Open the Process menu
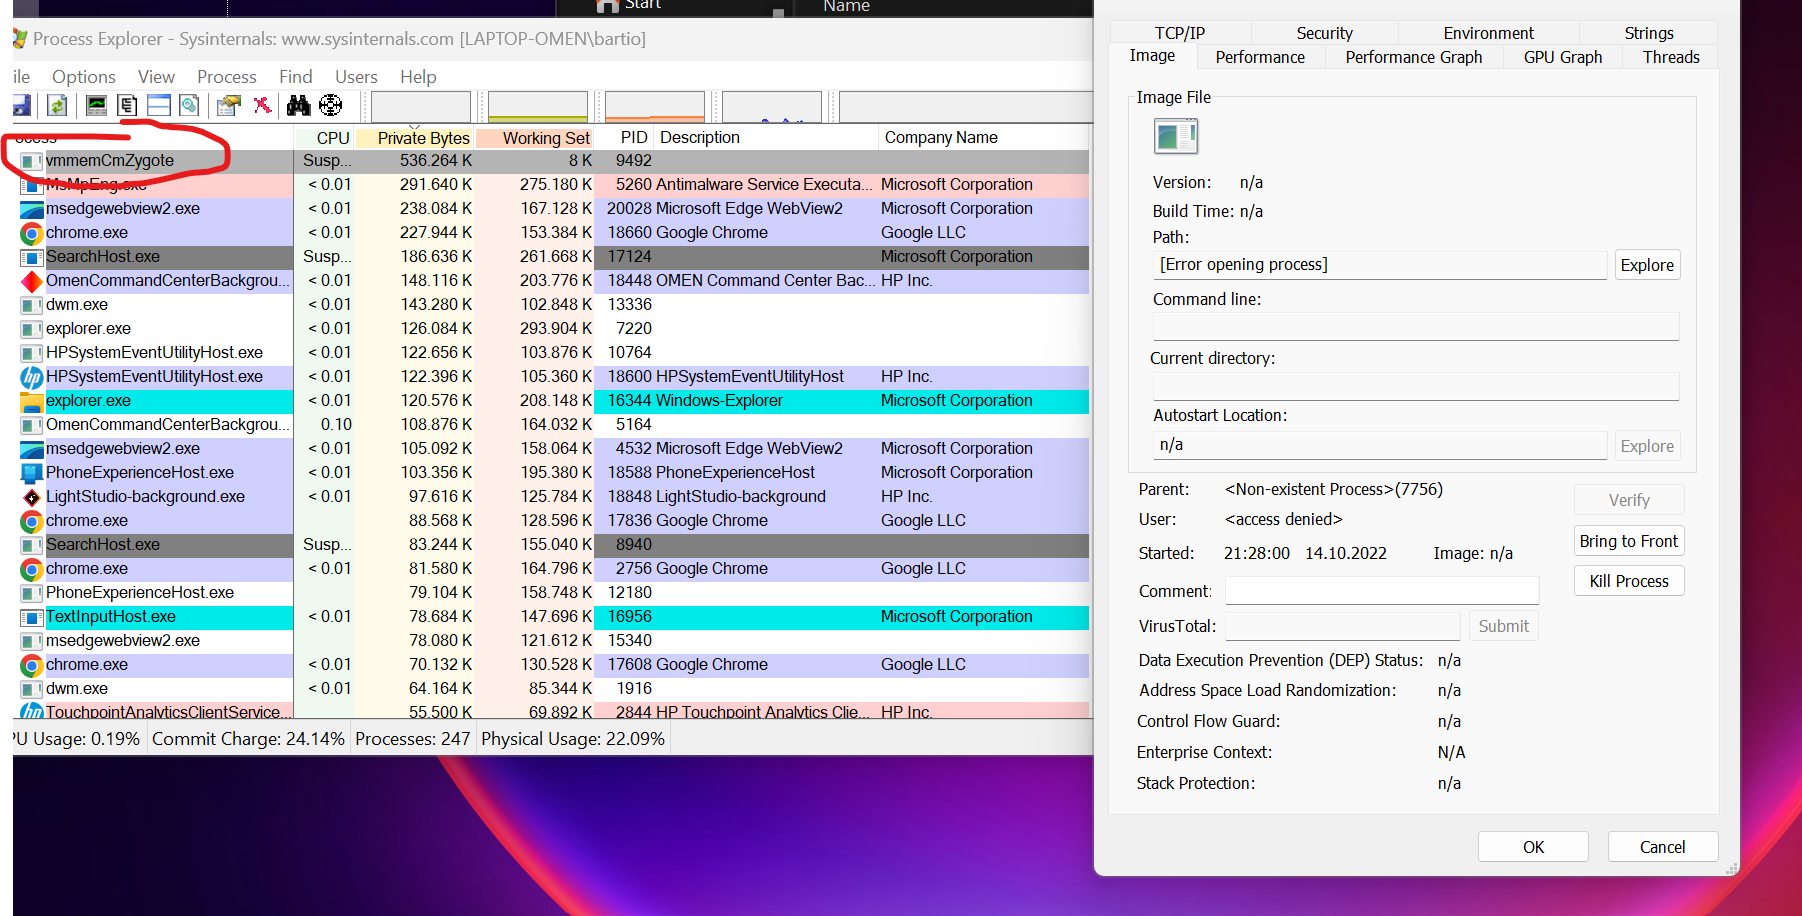 coord(227,77)
